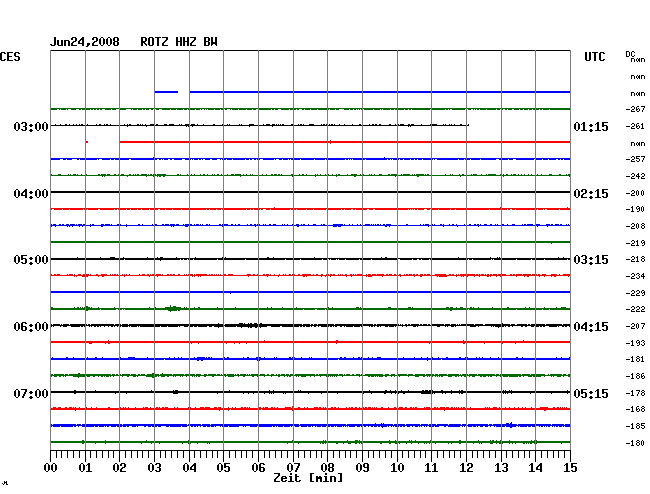Viewport: 650px width, 494px height.
Task: Click the DC value -207
Action: tap(635, 326)
